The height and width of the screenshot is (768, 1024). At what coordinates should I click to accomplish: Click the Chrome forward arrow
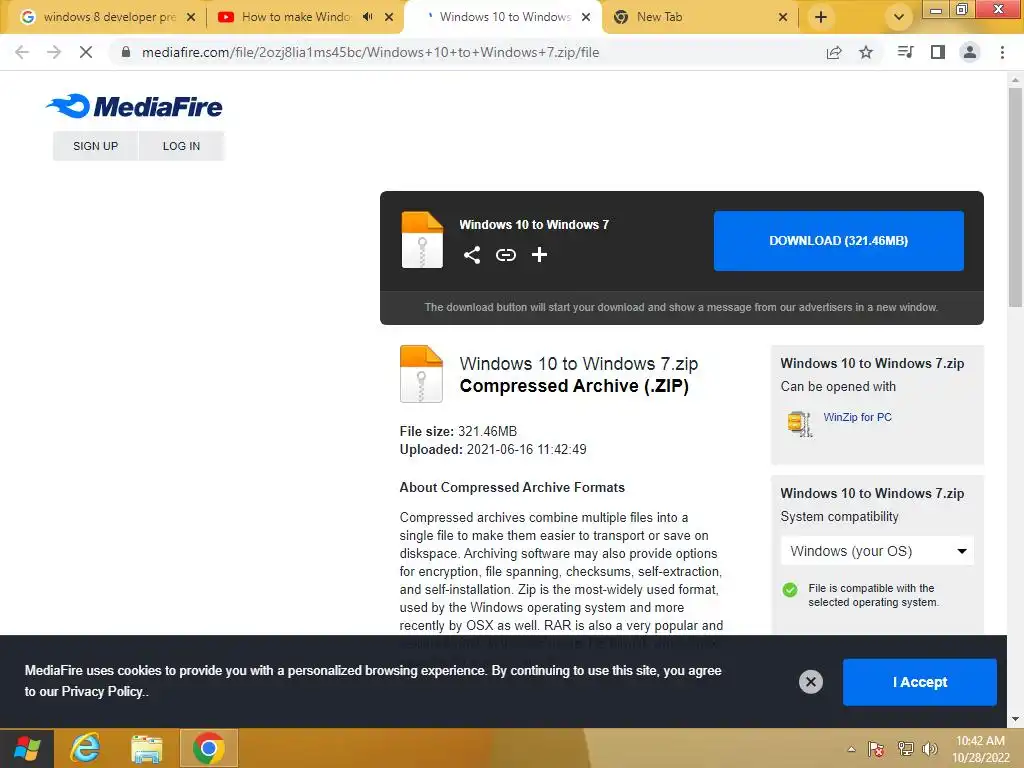[x=54, y=52]
